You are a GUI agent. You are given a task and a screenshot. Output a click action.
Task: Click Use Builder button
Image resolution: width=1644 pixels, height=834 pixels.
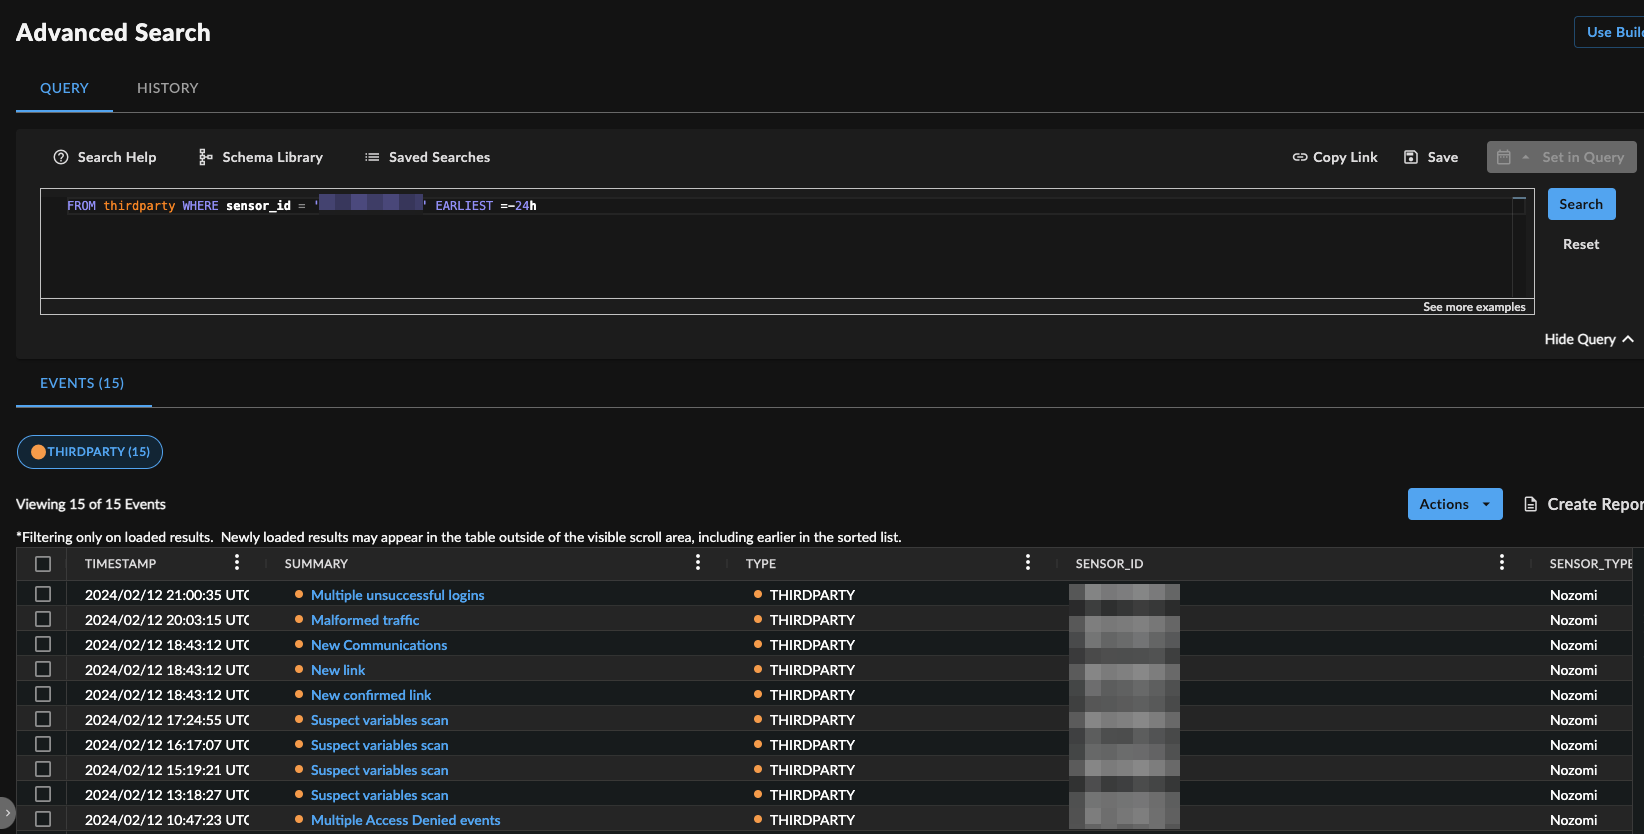1609,32
